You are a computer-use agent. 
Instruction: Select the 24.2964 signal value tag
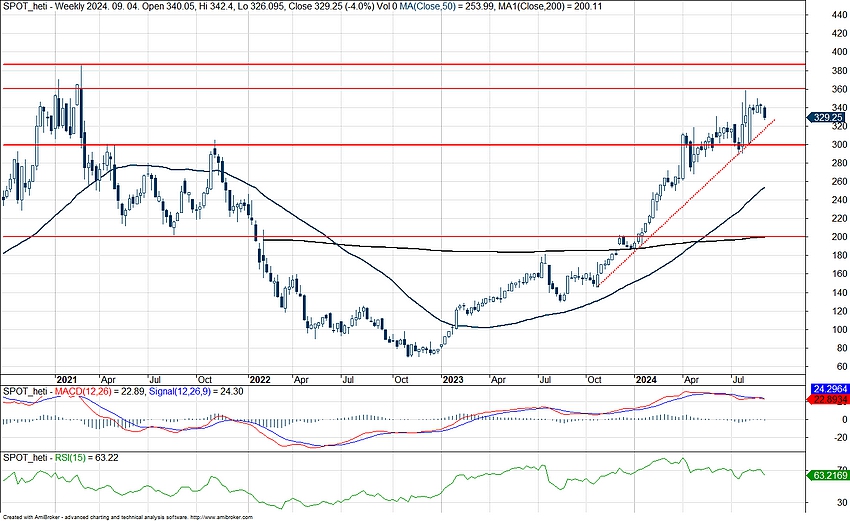point(827,389)
